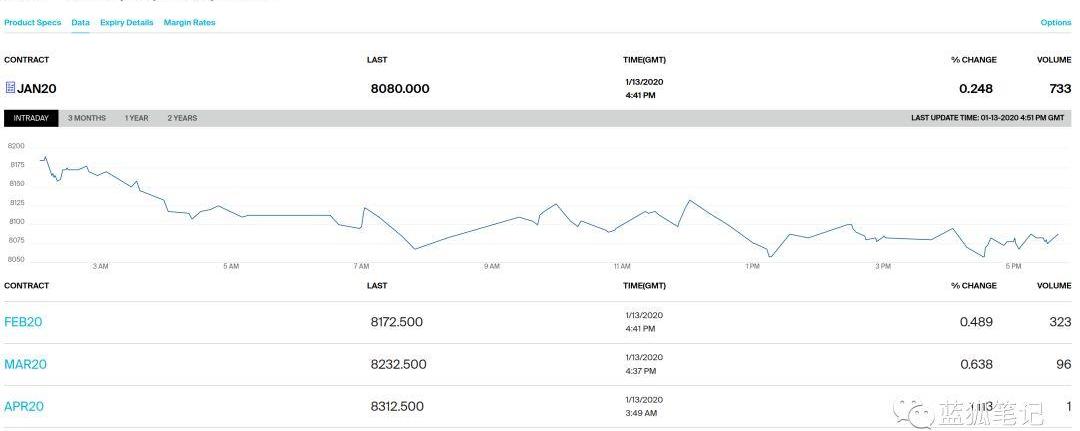Click the WeChat logo in the watermark
Screen dimensions: 1080x431
(914, 411)
